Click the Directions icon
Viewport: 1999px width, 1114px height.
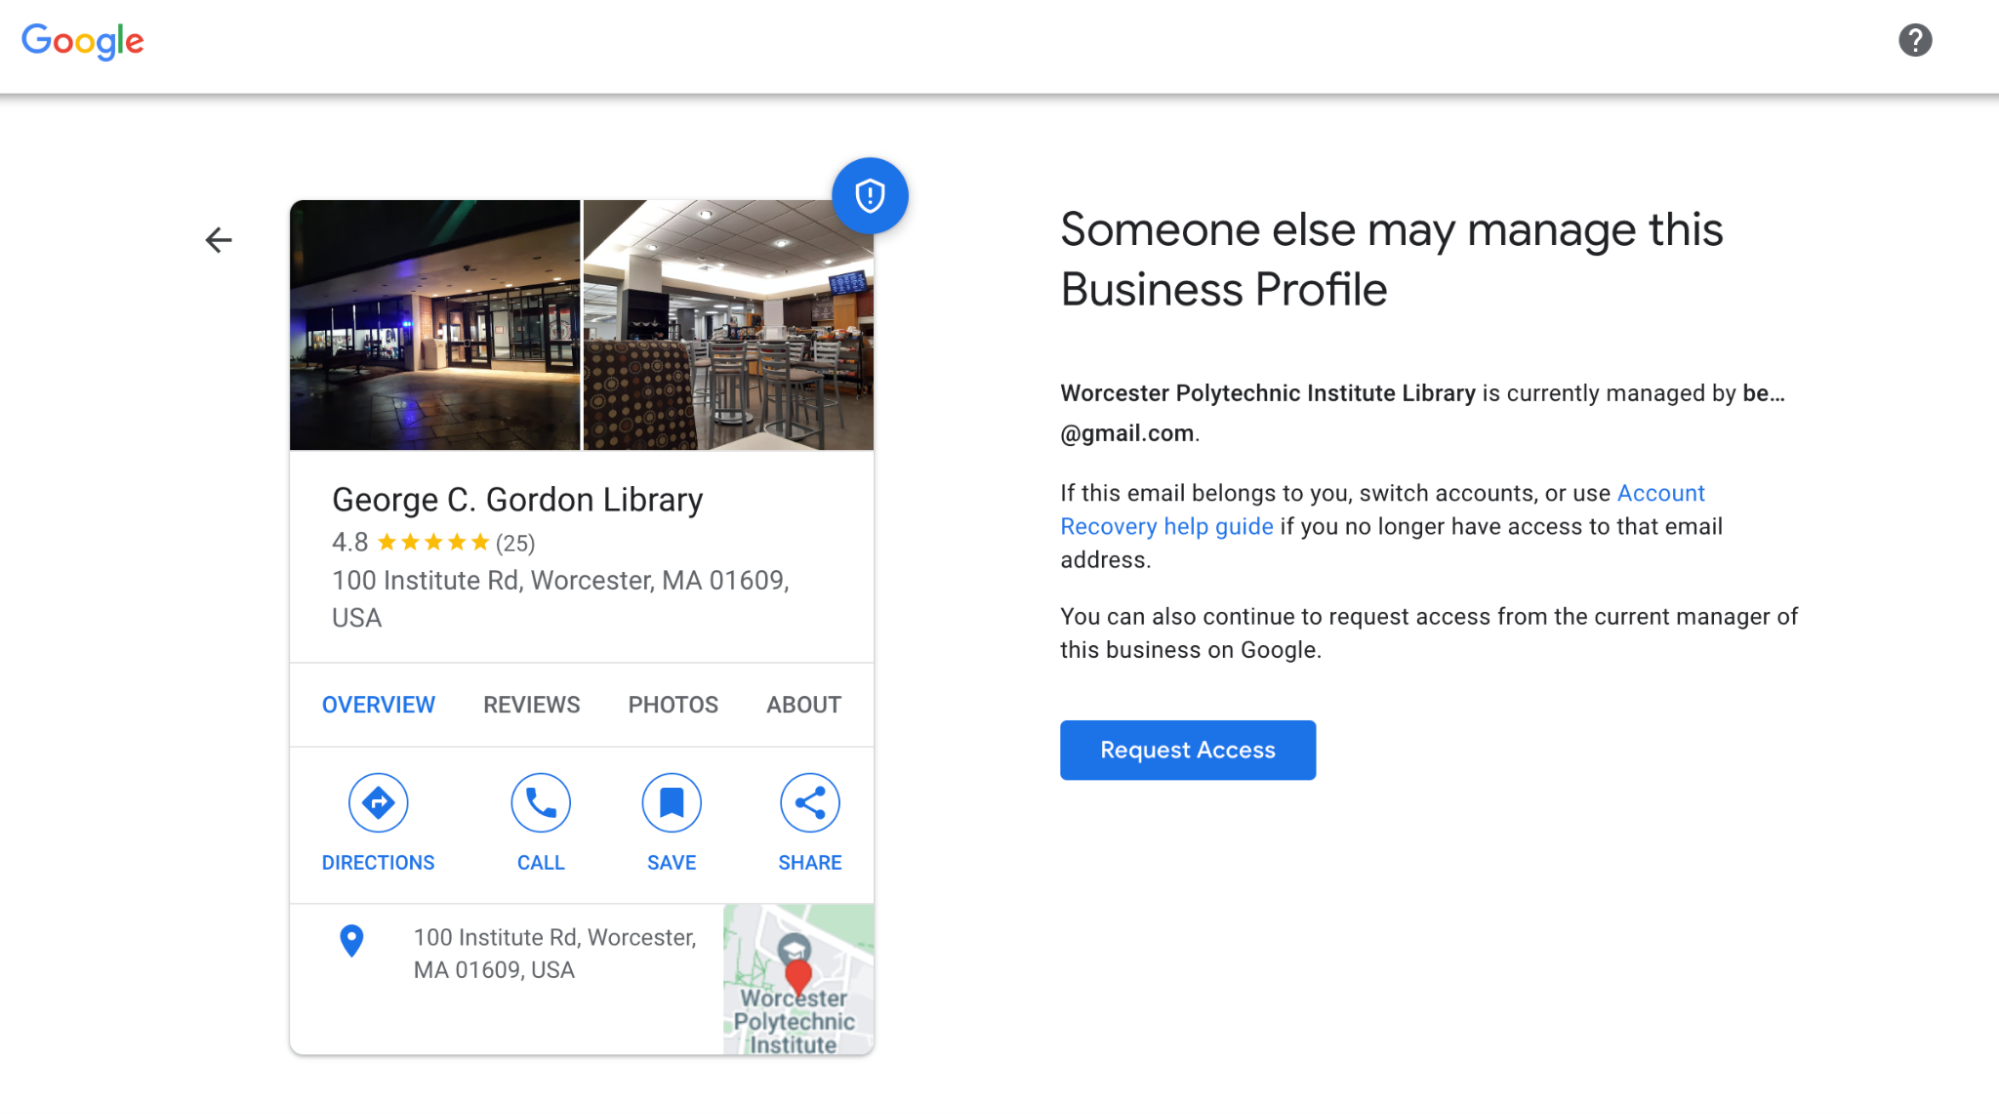pyautogui.click(x=378, y=802)
